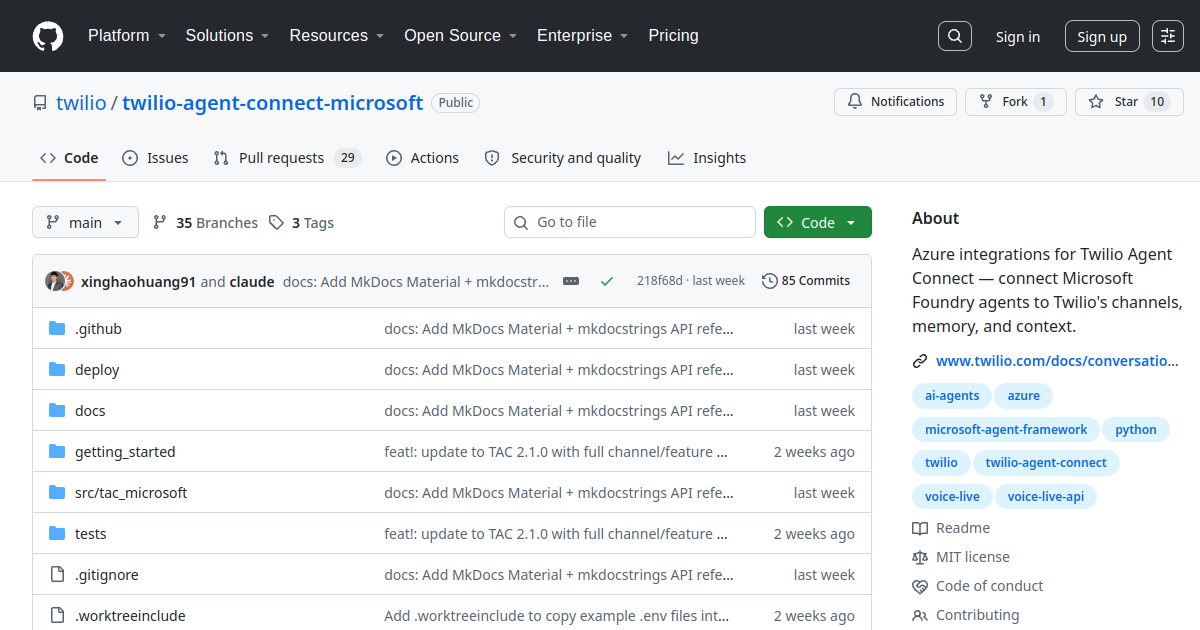The image size is (1200, 630).
Task: View the 35 Branches link
Action: coord(205,223)
